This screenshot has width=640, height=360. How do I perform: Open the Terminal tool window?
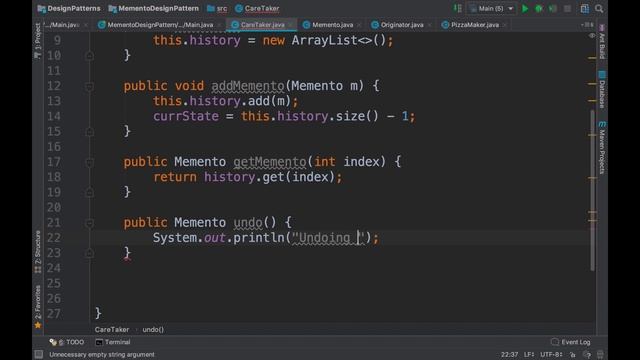(113, 342)
